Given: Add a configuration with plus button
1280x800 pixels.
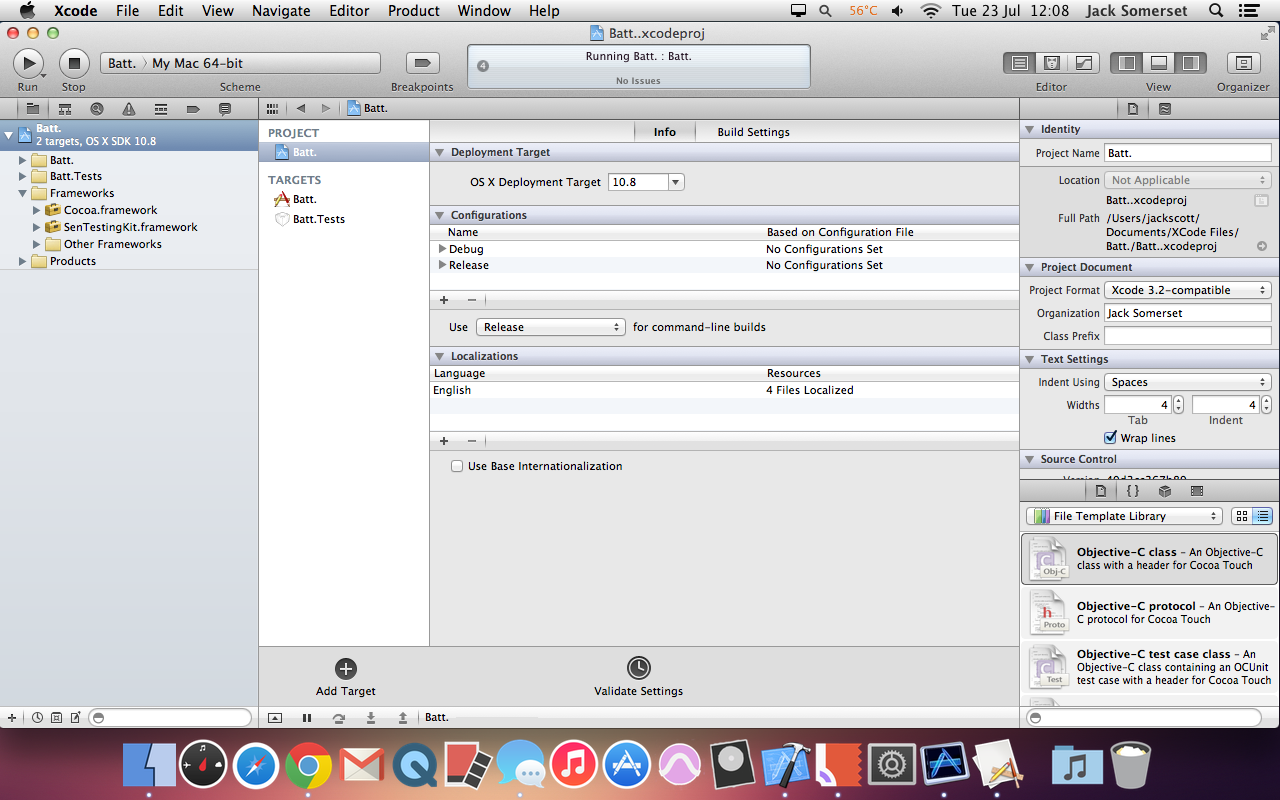Looking at the screenshot, I should pos(444,300).
